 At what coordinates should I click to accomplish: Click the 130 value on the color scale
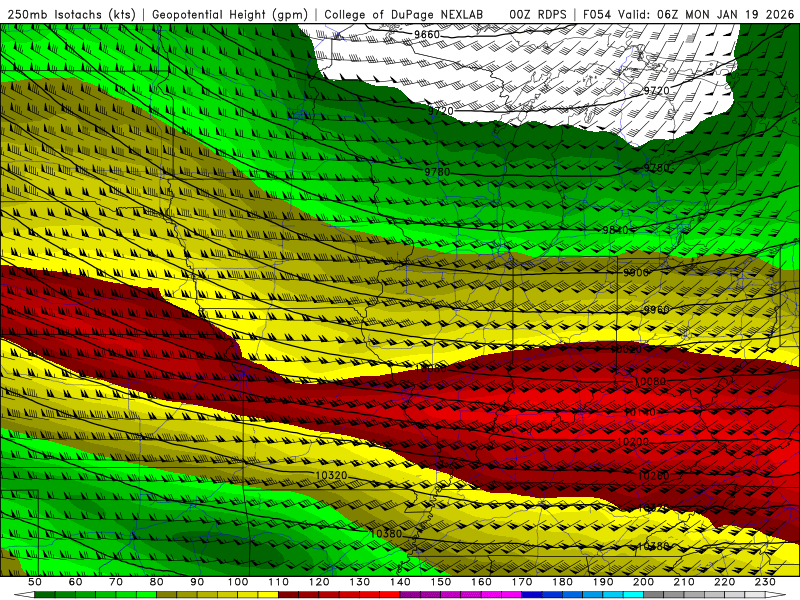(359, 582)
